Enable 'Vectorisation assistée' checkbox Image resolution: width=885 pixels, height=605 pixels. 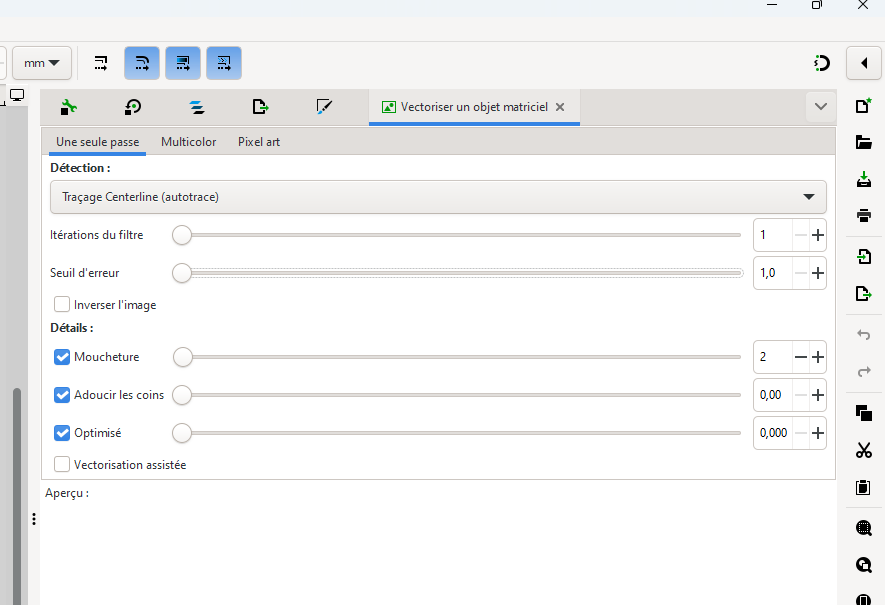coord(62,465)
